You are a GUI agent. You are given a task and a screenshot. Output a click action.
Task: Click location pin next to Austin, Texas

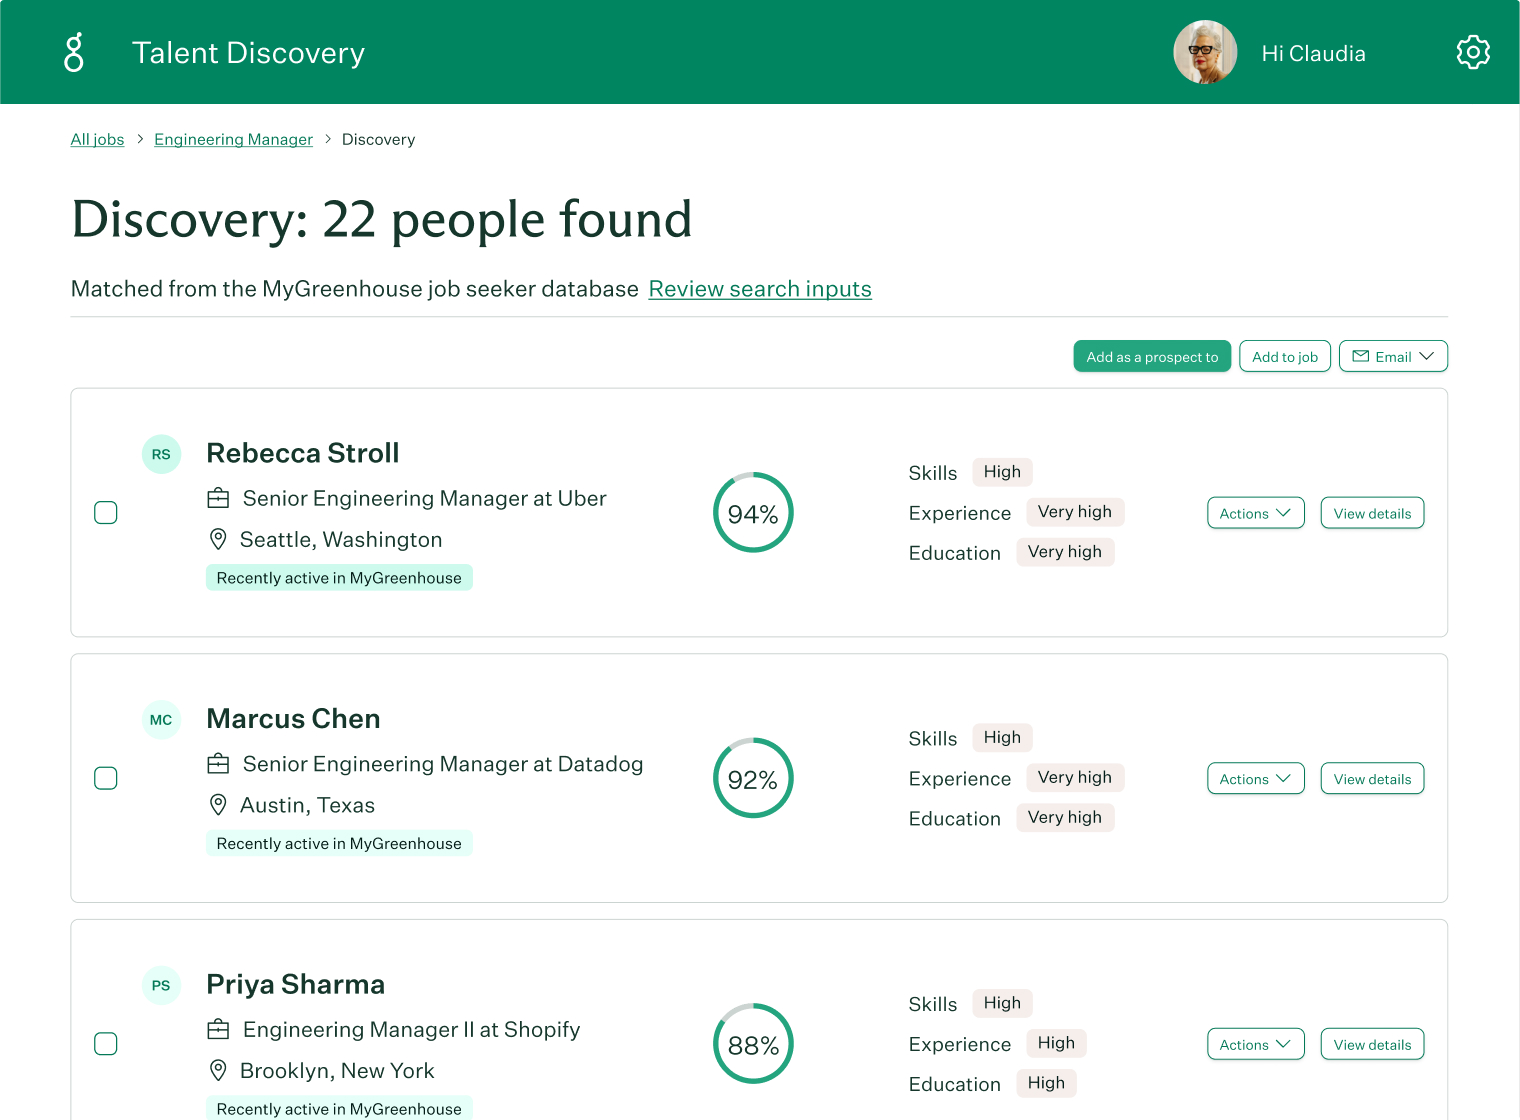[218, 805]
